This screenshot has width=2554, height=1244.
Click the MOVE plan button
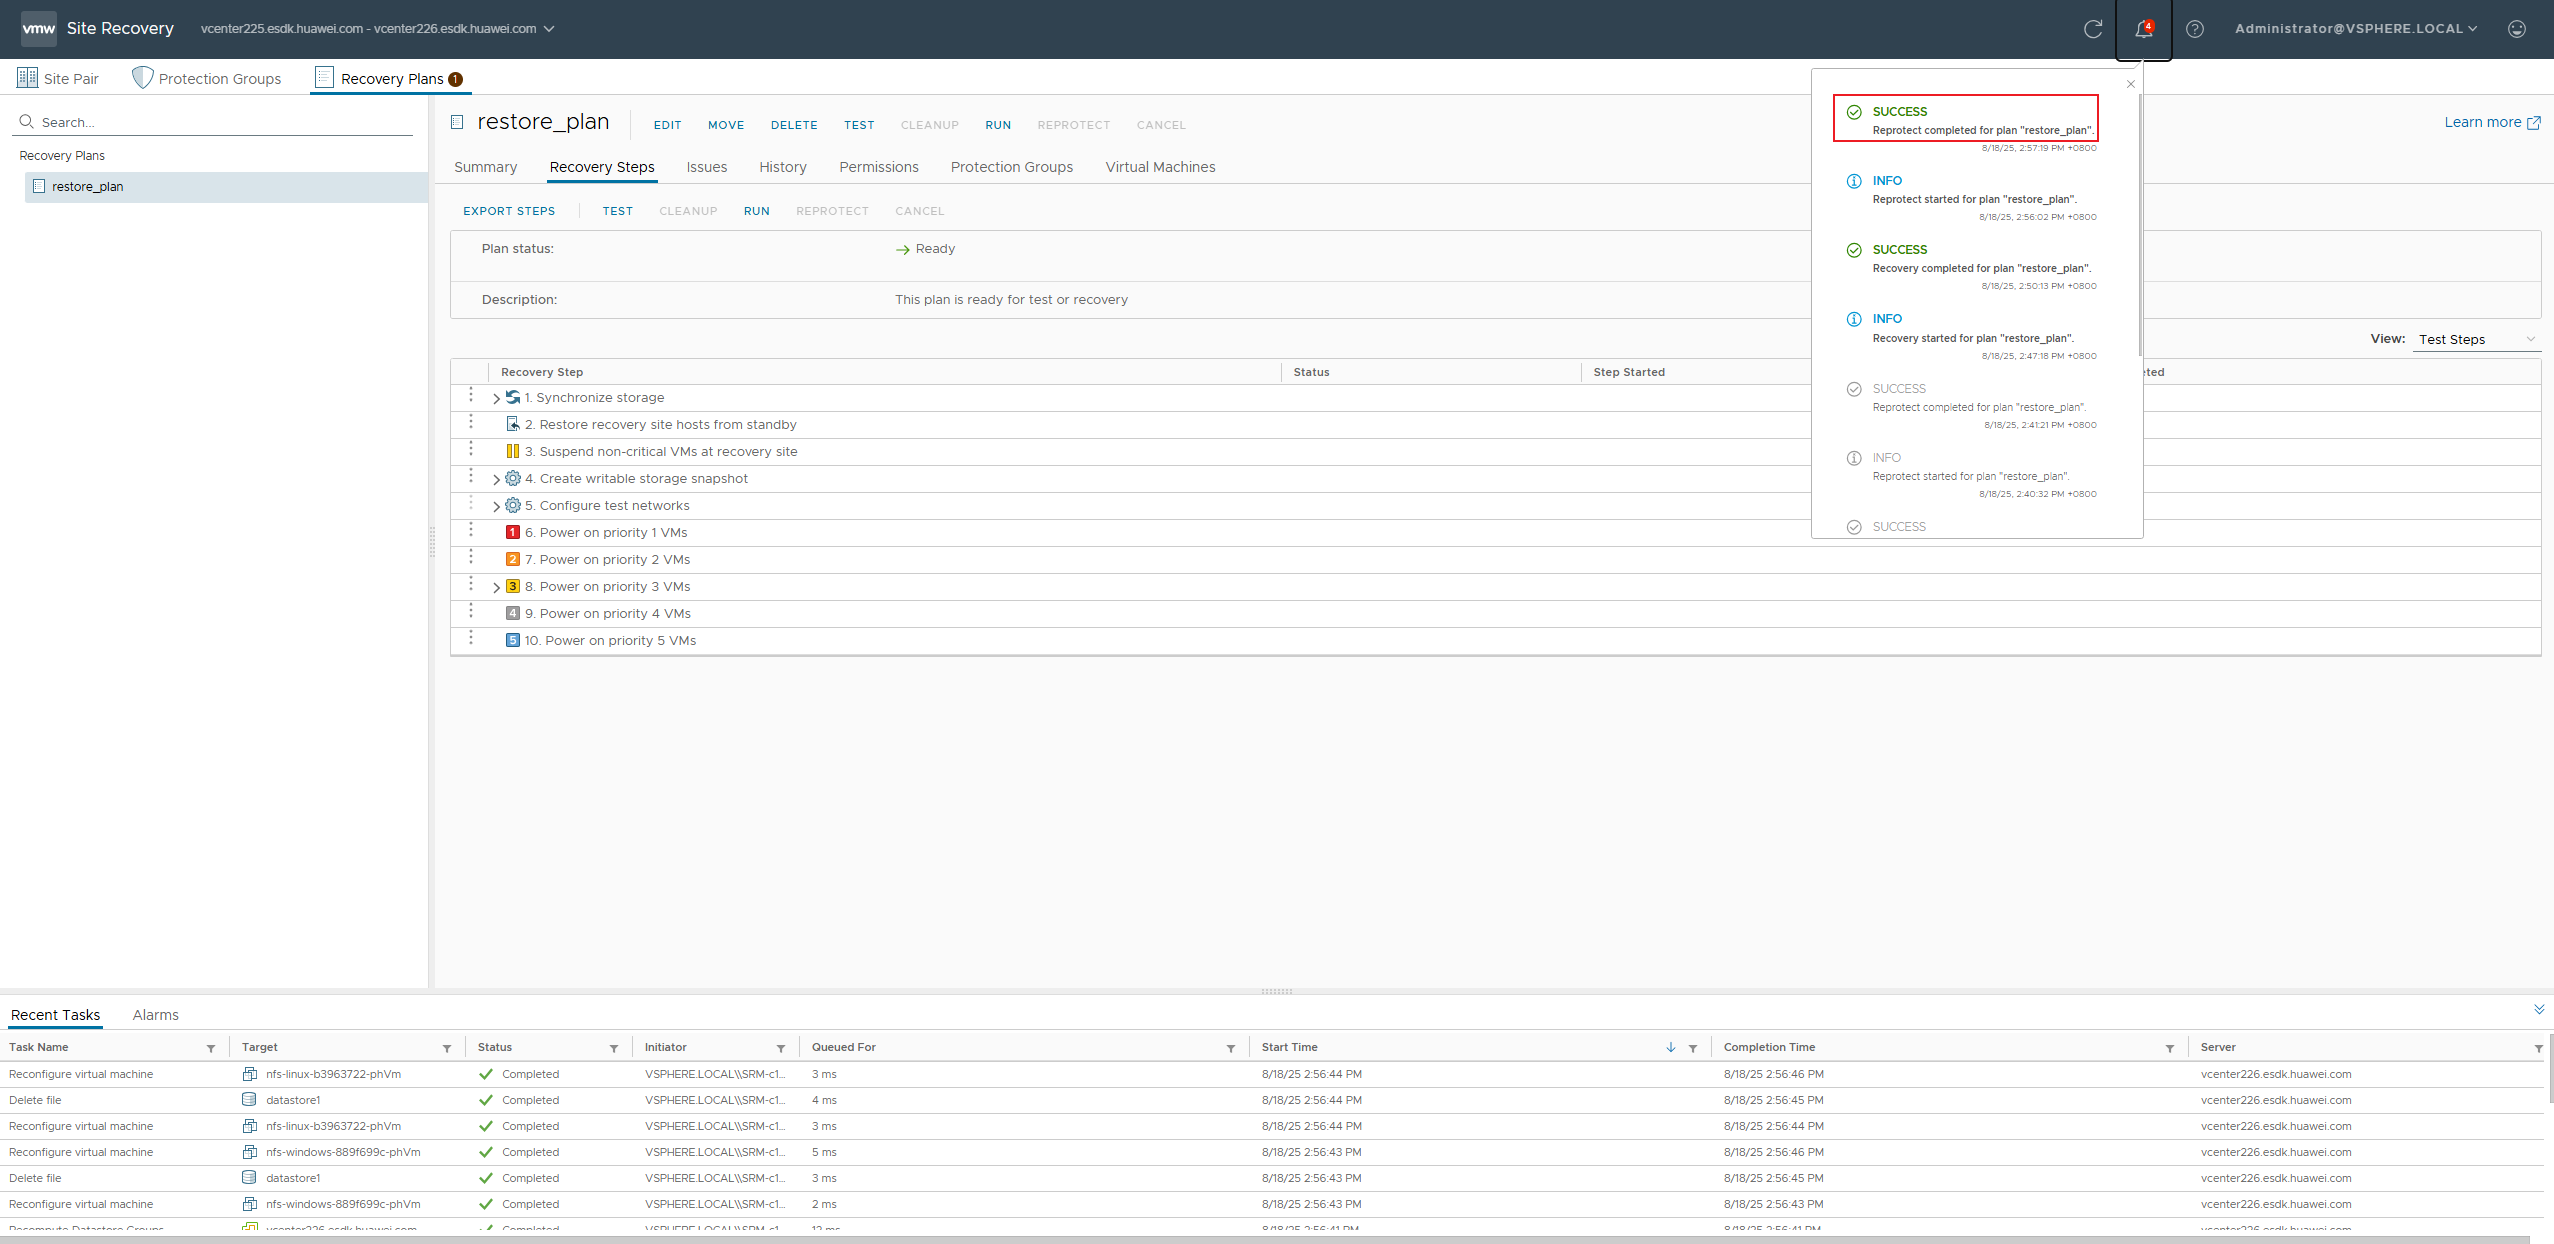(x=726, y=125)
